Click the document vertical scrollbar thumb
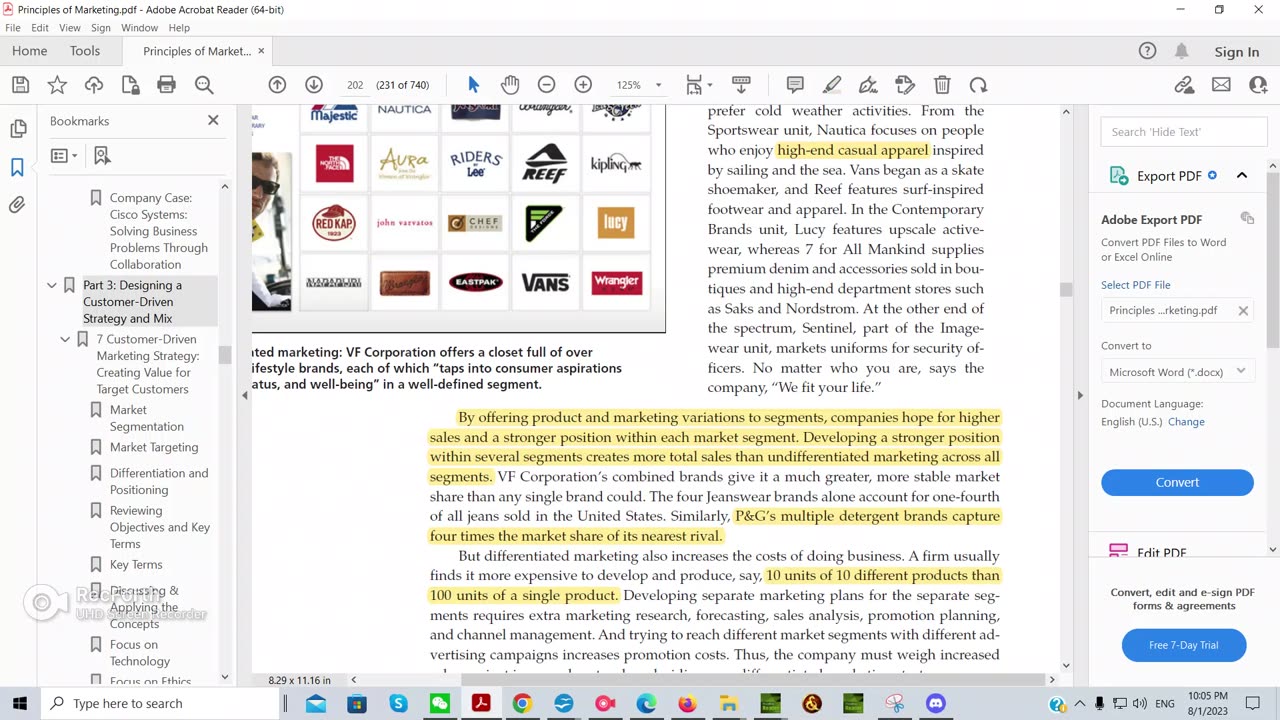This screenshot has width=1280, height=720. [1066, 290]
